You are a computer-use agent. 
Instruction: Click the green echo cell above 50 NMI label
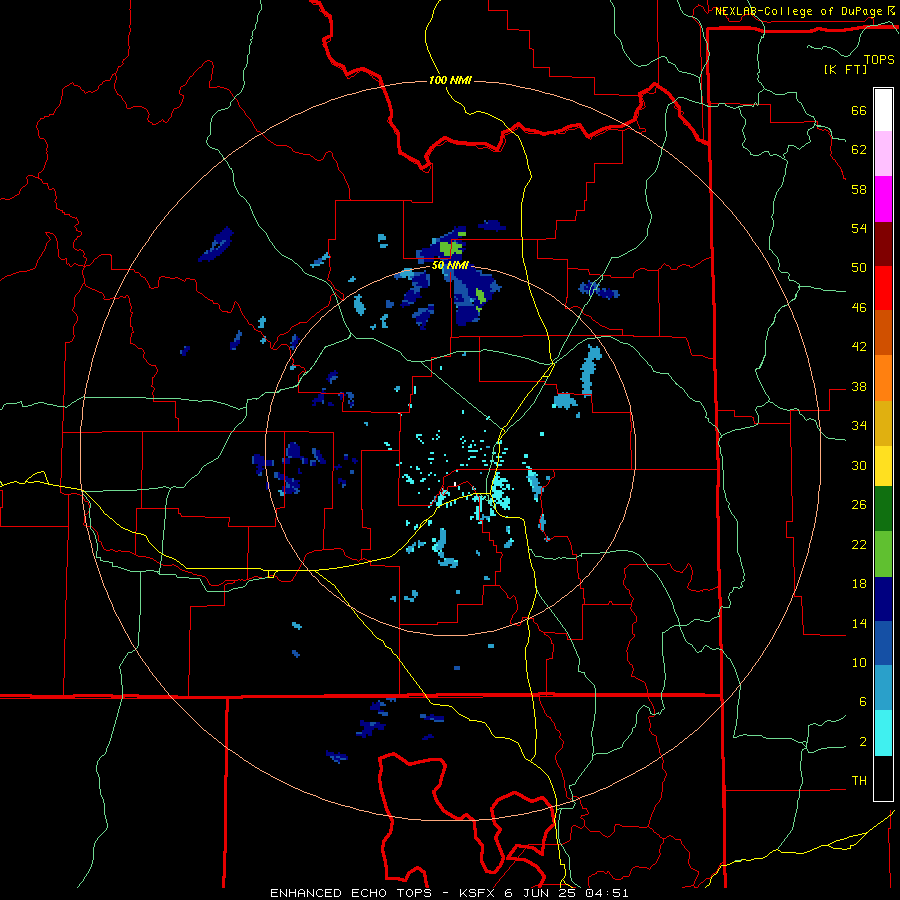point(451,249)
